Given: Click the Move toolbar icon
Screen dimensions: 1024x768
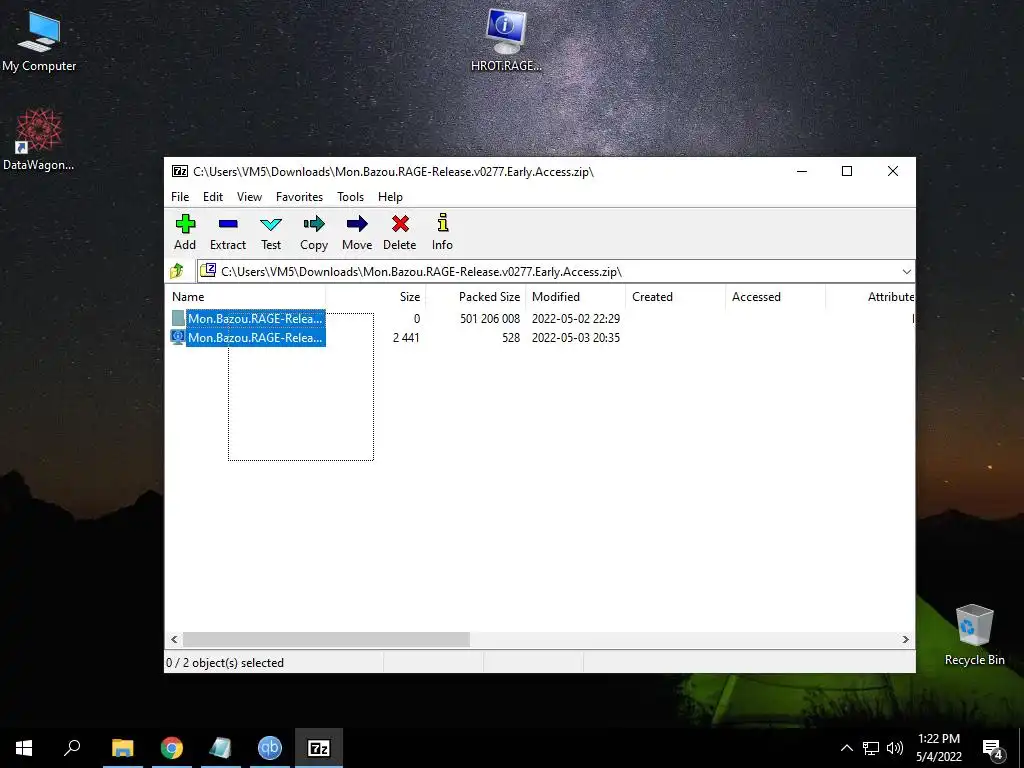Looking at the screenshot, I should 357,224.
